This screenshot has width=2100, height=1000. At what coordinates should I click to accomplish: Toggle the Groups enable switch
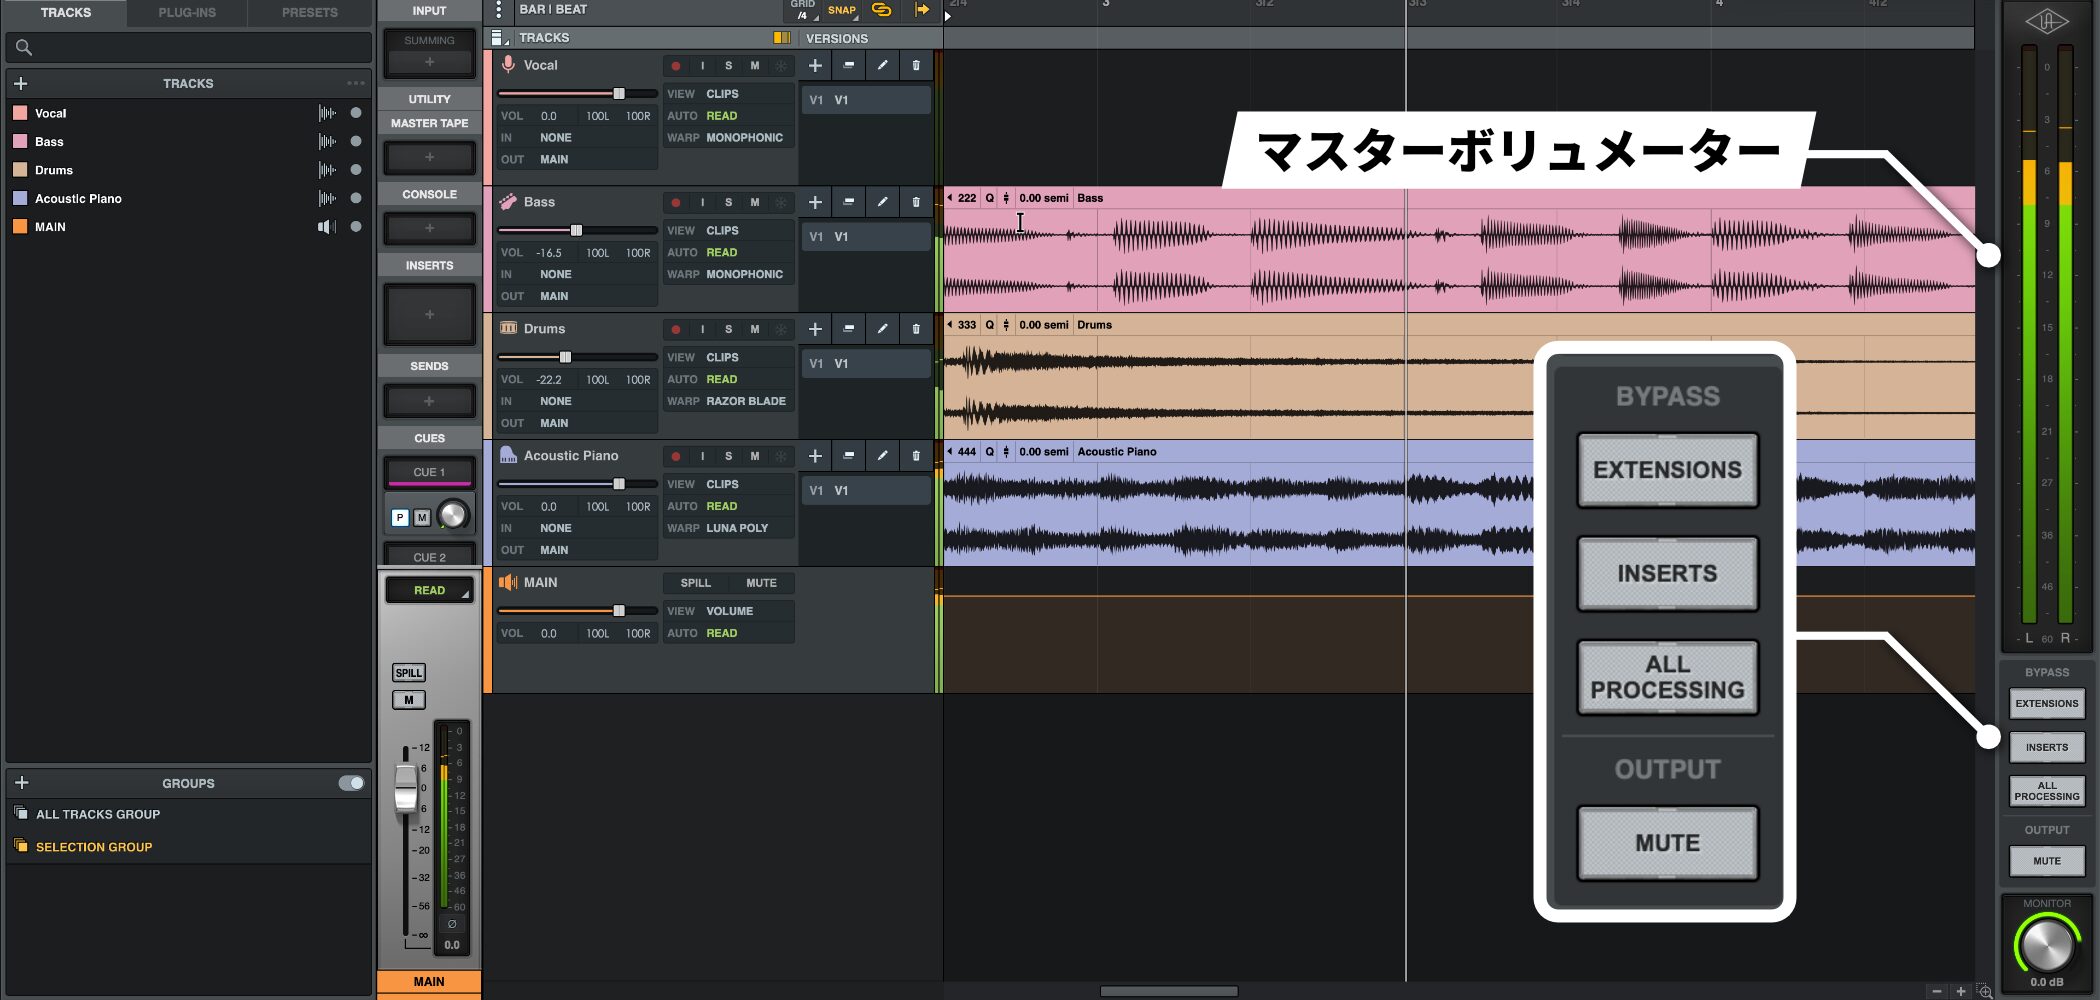coord(351,783)
